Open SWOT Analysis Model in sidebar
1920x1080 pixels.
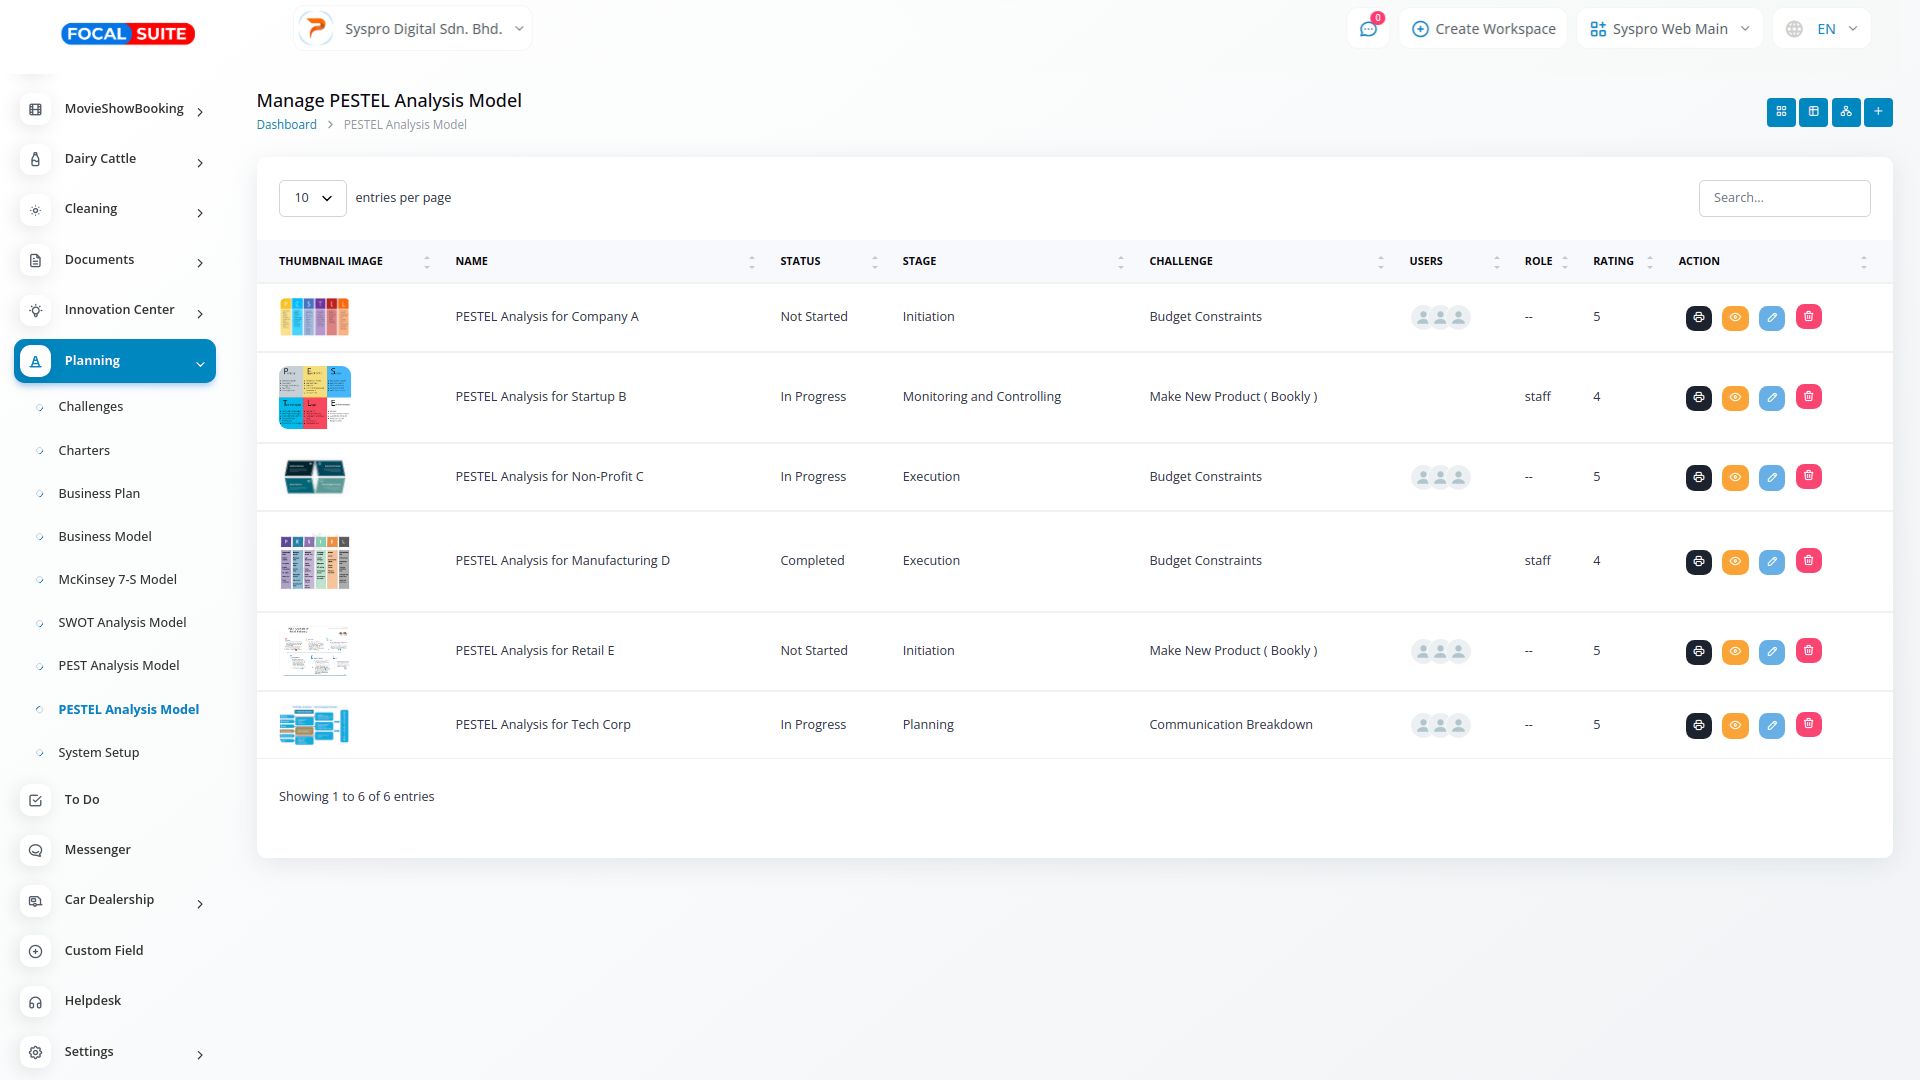click(x=122, y=623)
